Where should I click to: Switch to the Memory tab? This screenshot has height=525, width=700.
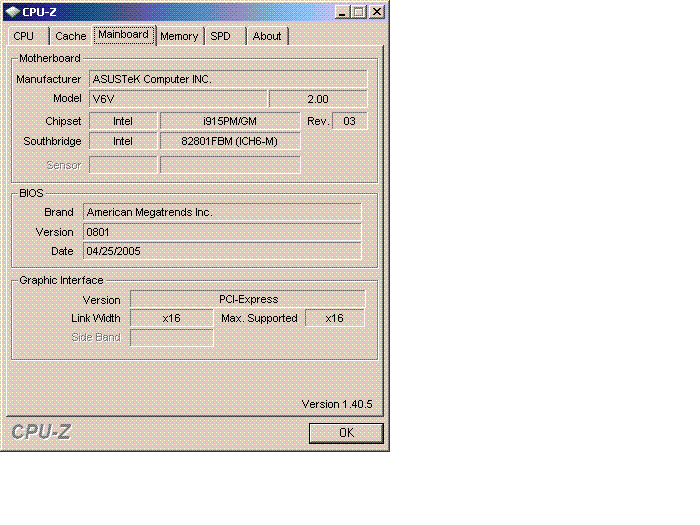point(179,36)
